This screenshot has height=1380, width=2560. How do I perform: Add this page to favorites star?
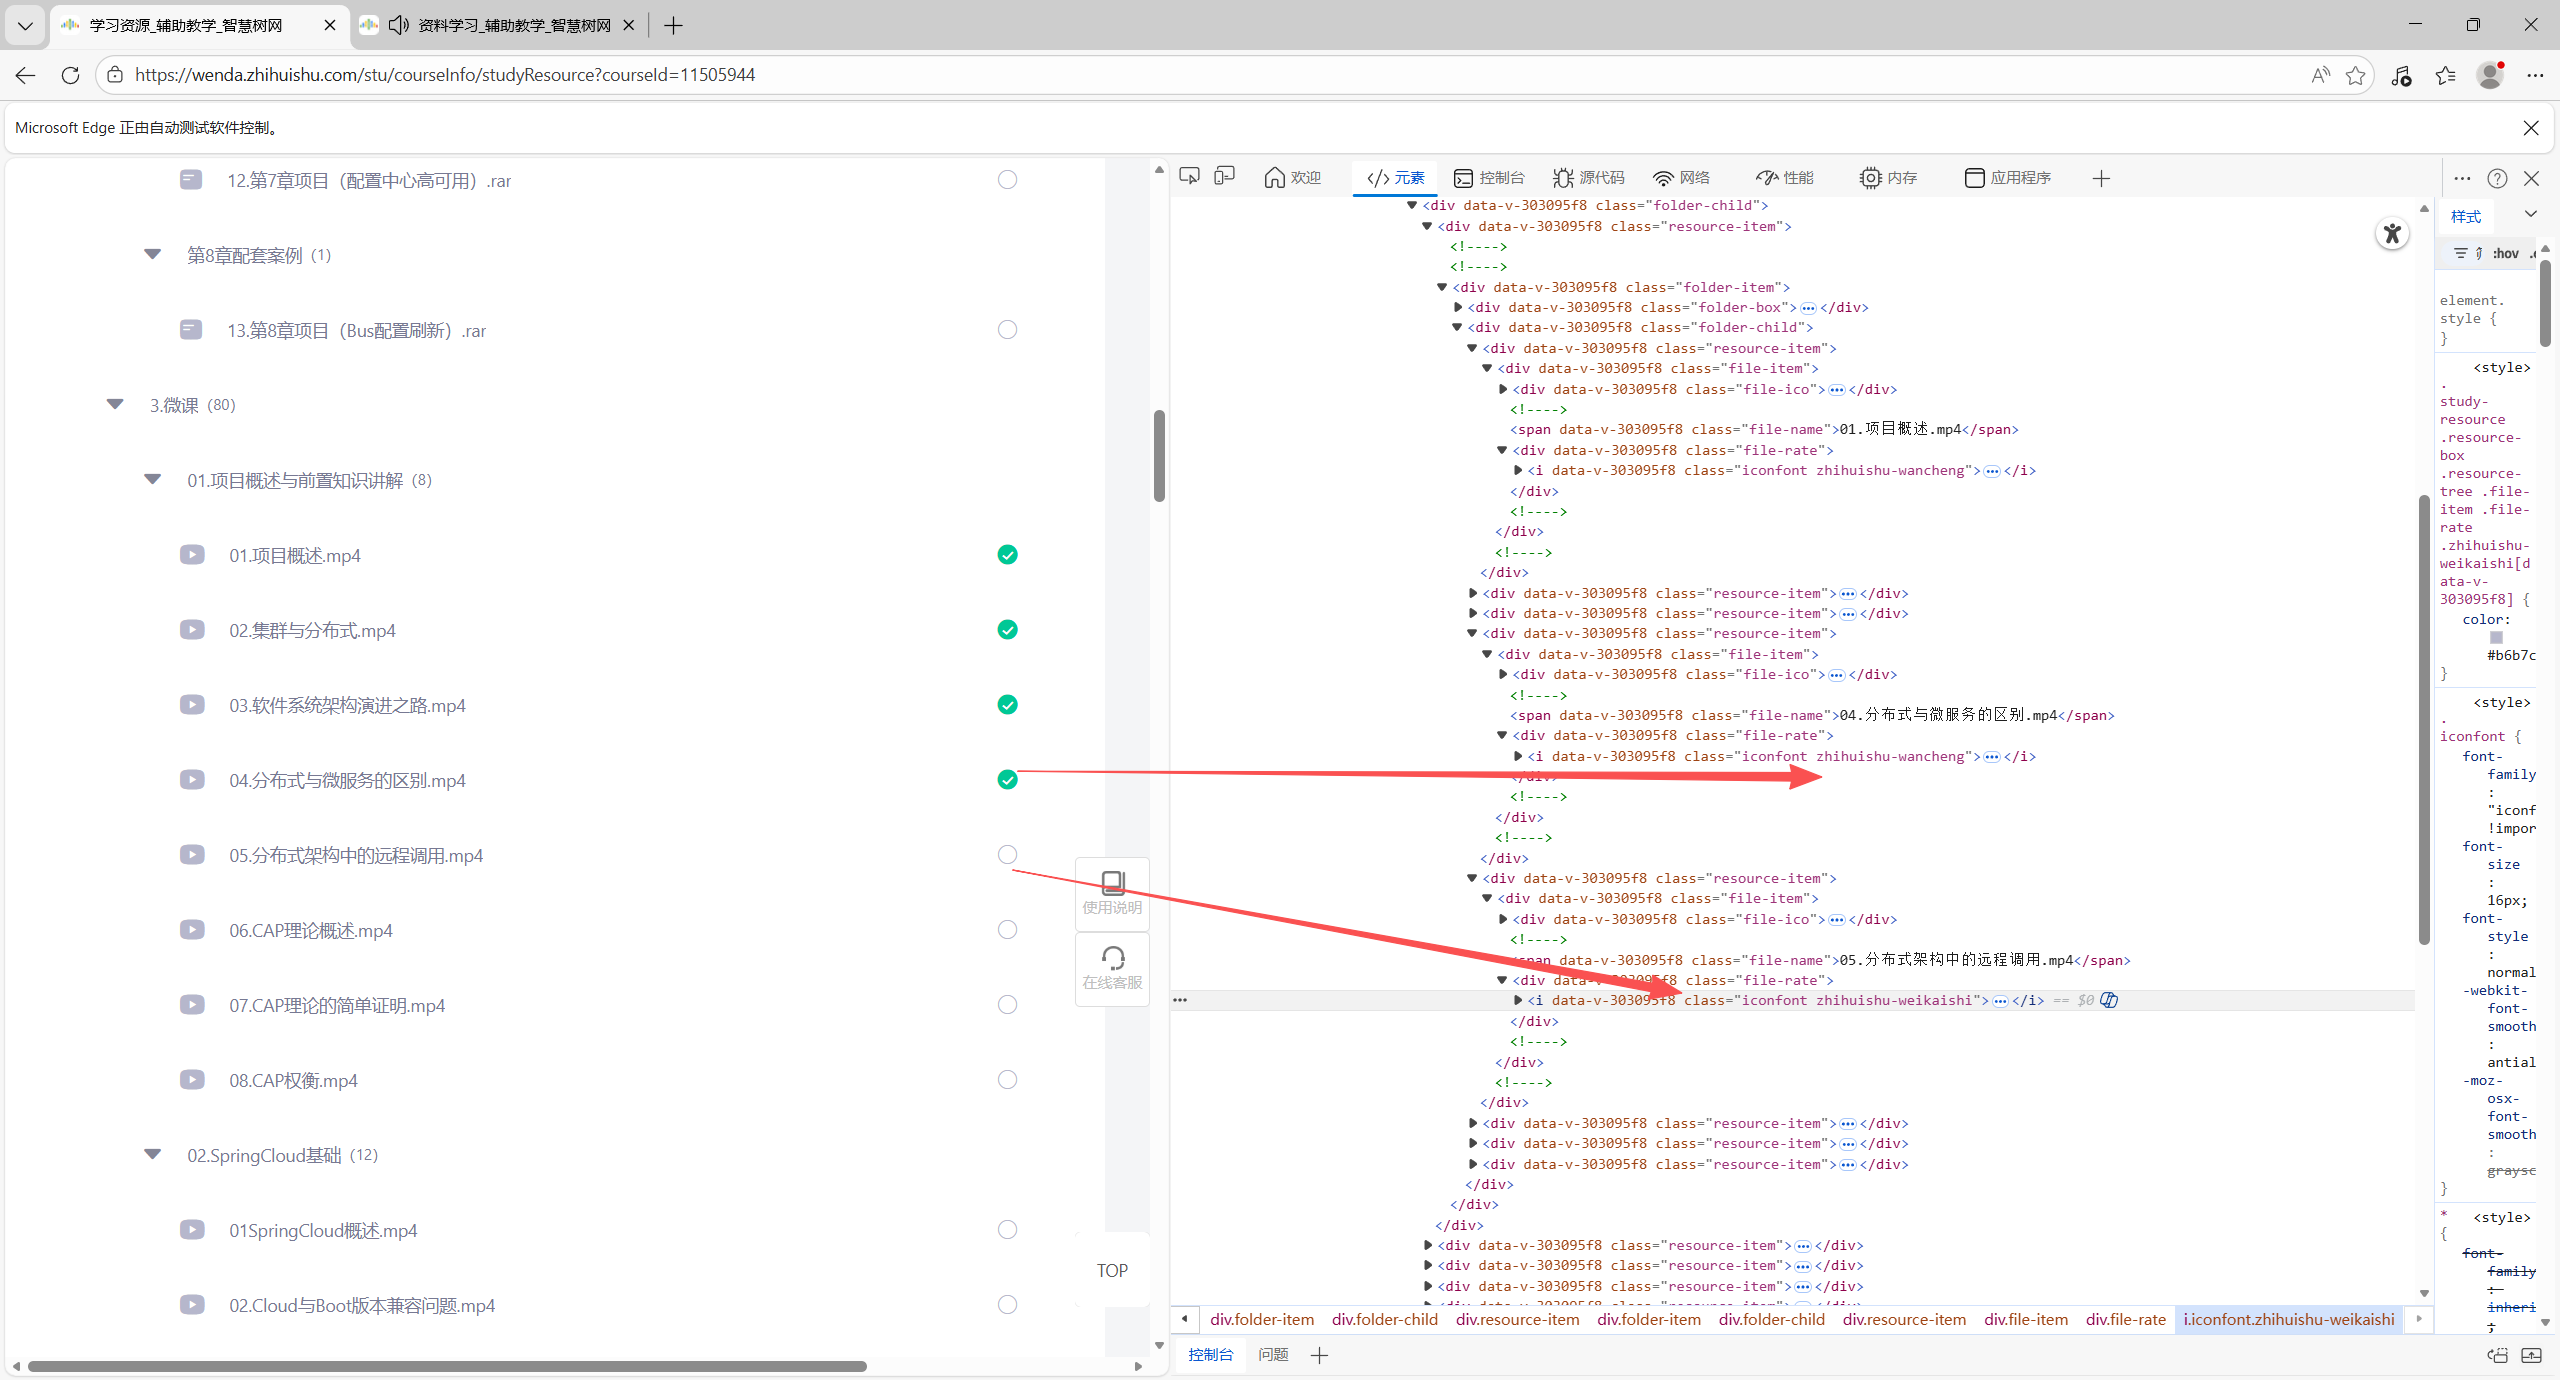tap(2356, 75)
